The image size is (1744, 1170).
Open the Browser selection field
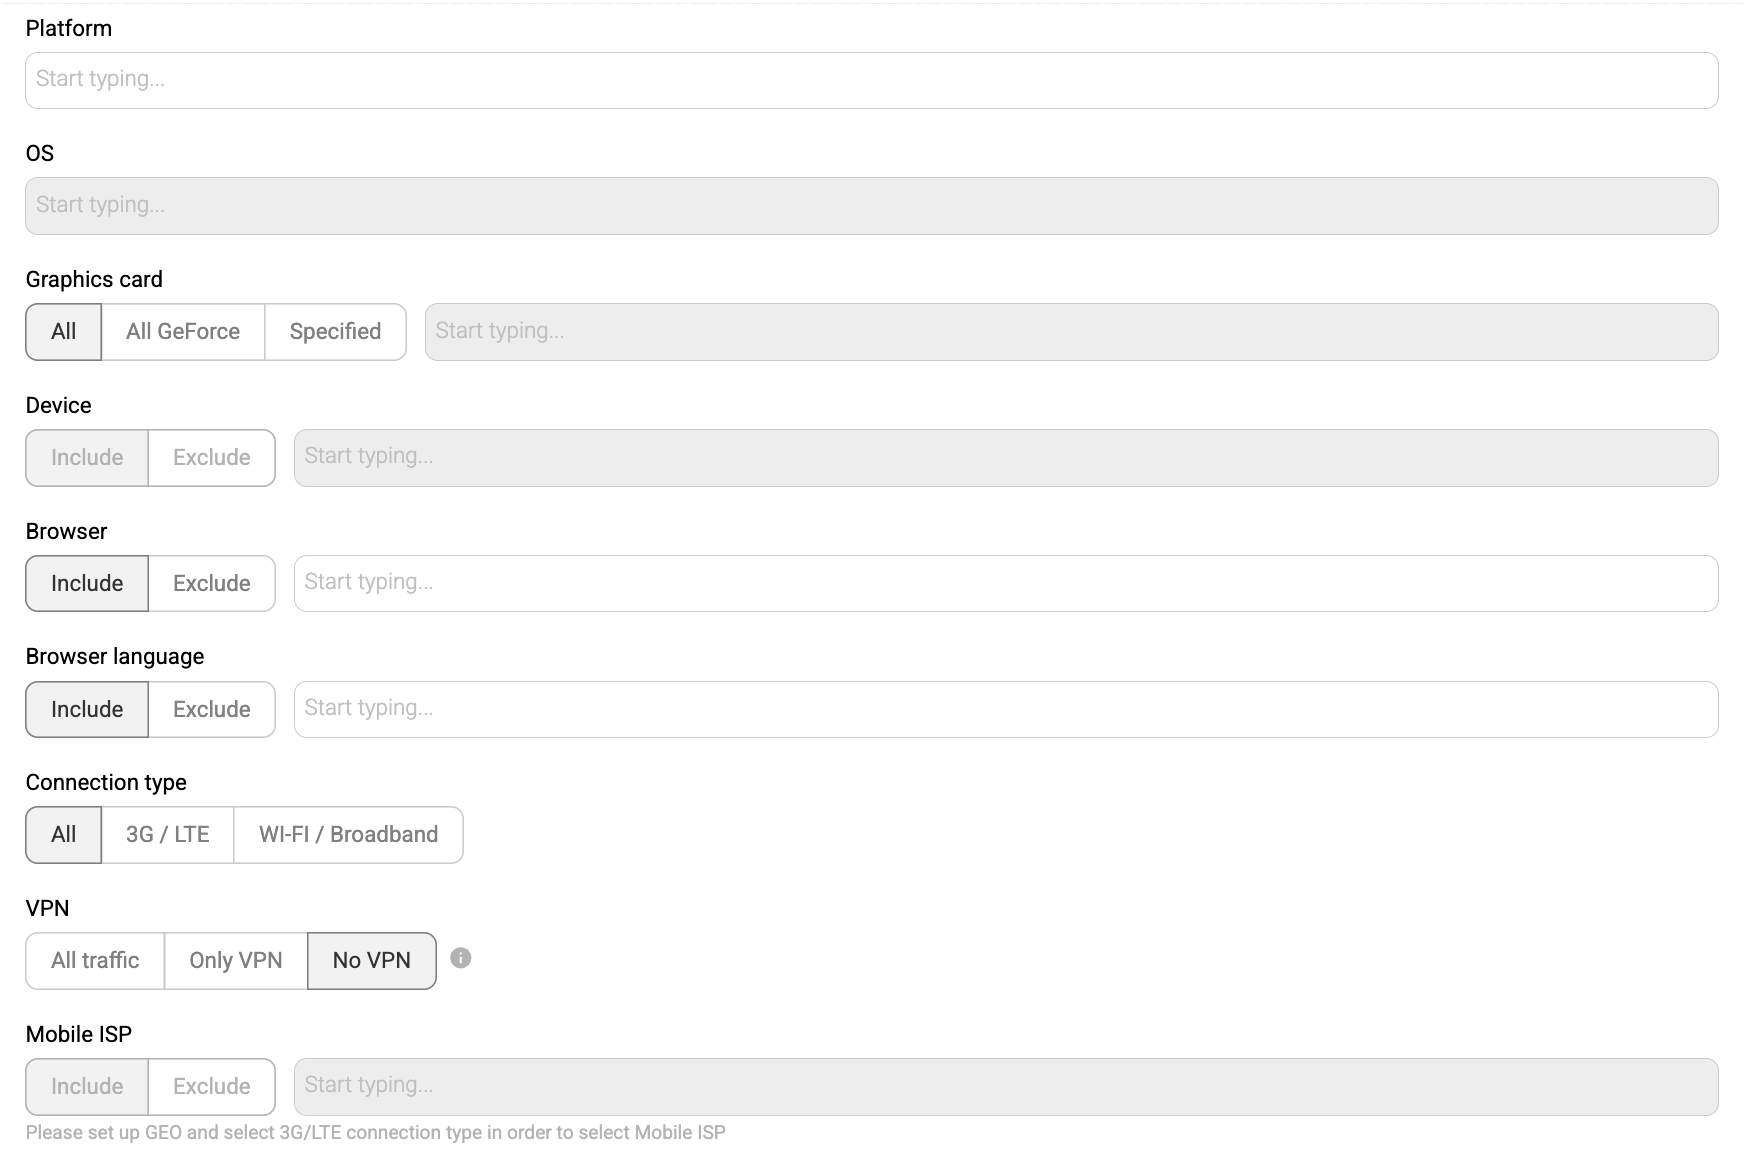tap(1005, 583)
